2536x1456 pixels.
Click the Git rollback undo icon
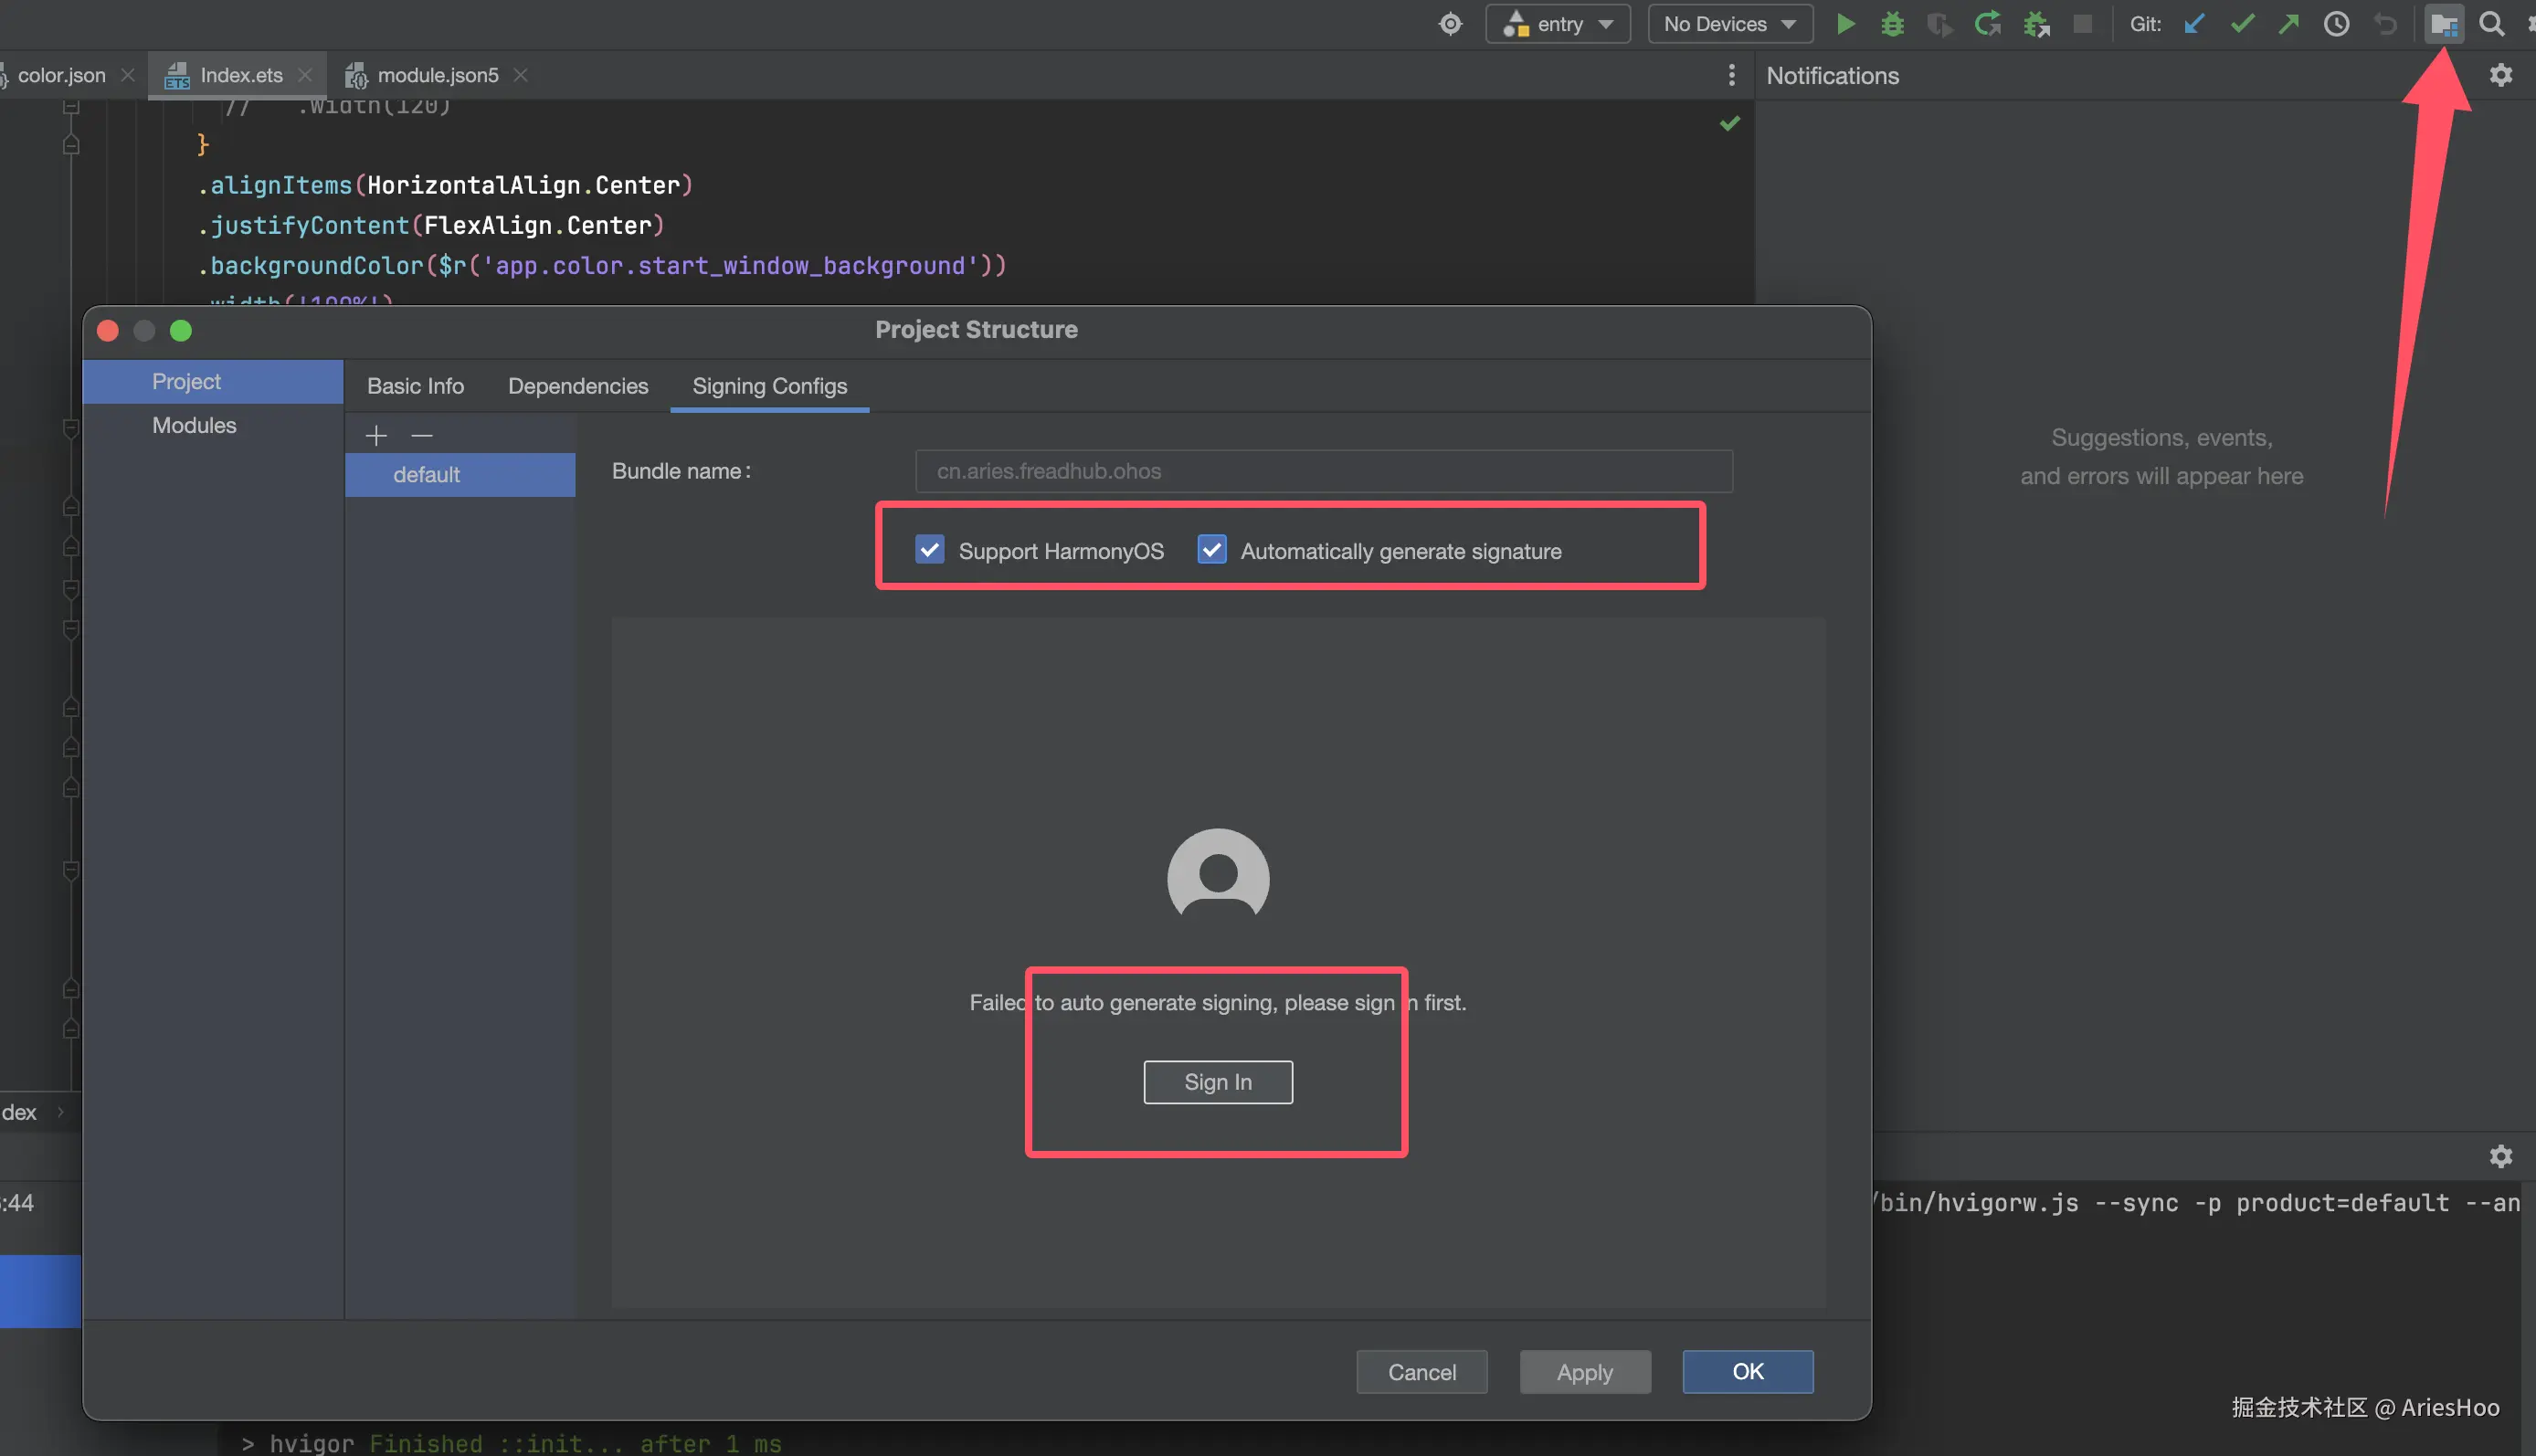tap(2386, 24)
